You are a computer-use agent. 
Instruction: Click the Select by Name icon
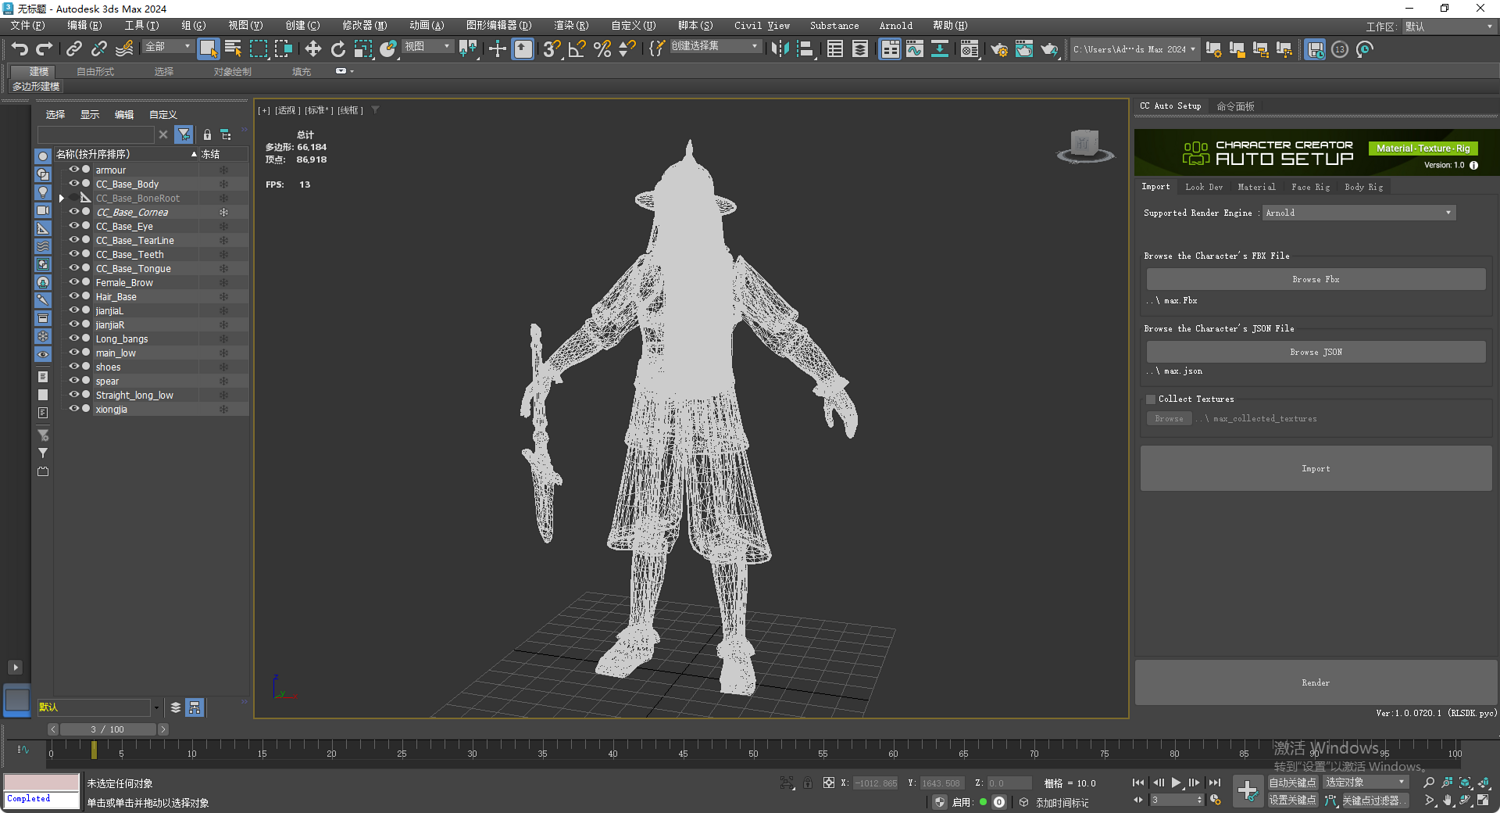point(233,49)
